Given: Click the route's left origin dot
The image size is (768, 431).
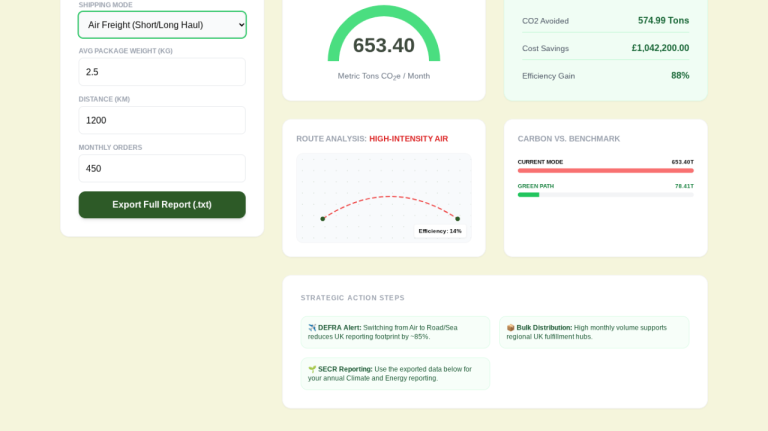Looking at the screenshot, I should point(322,218).
